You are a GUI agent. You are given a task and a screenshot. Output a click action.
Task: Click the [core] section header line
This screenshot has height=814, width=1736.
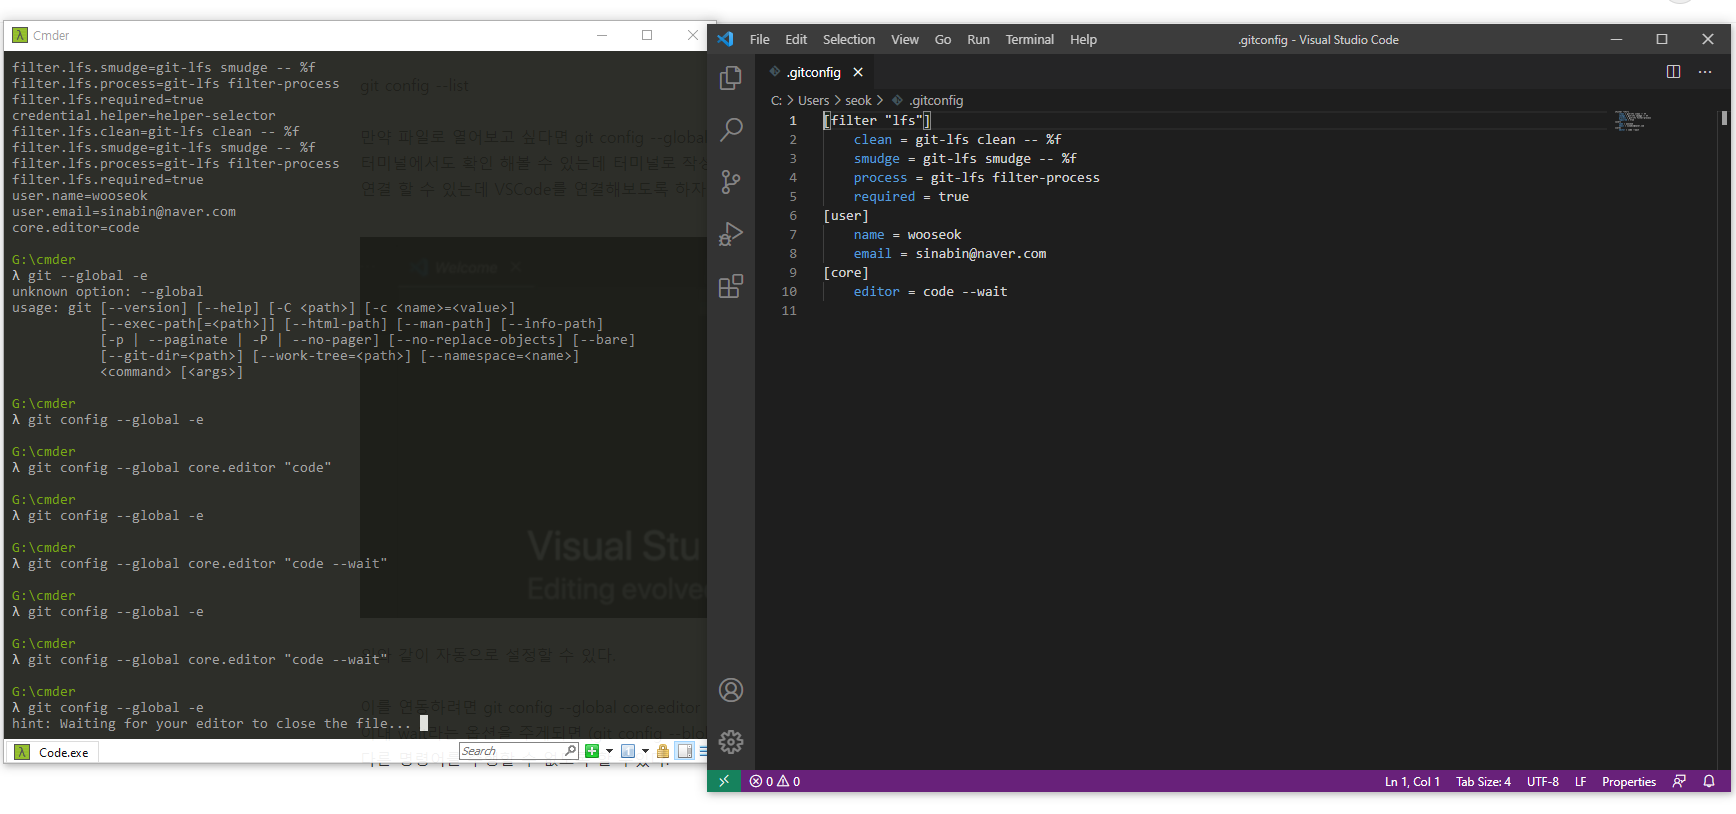coord(846,272)
